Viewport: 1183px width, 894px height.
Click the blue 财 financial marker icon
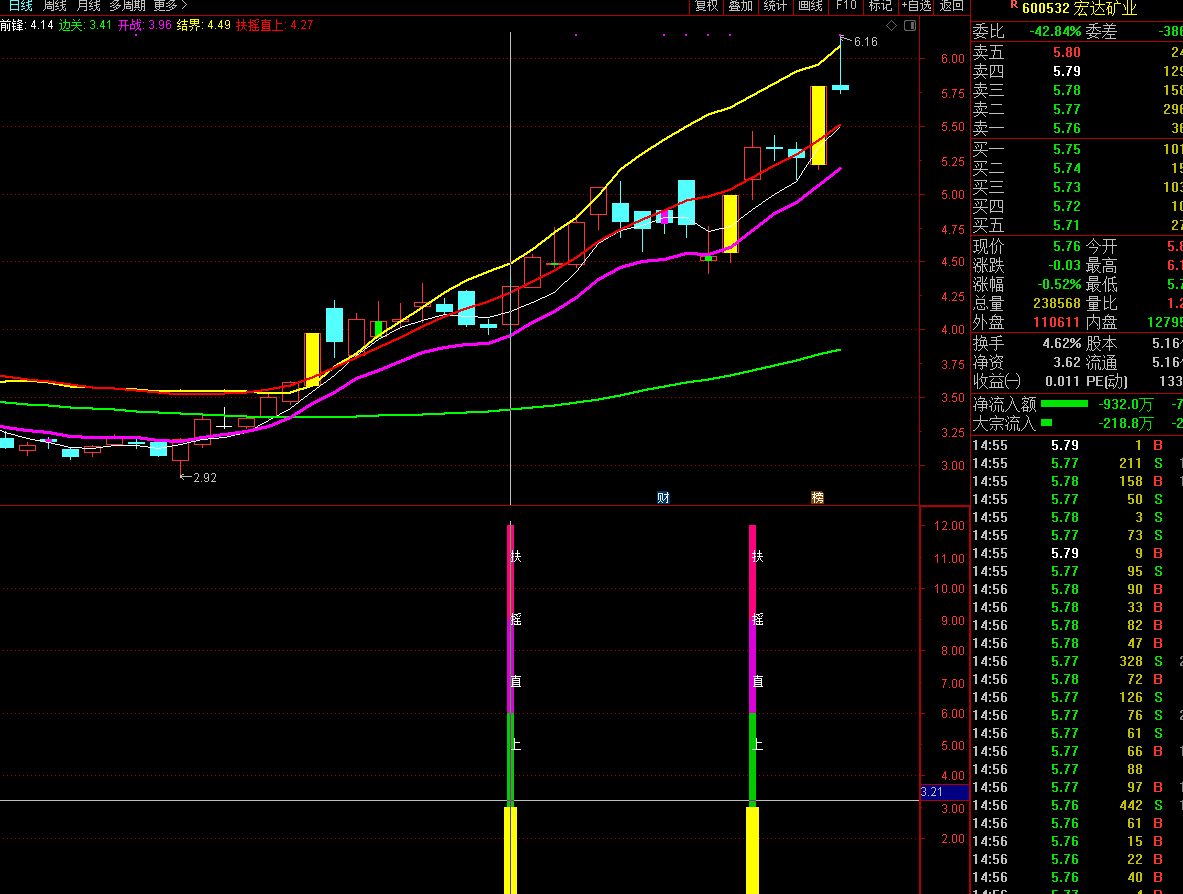point(662,497)
